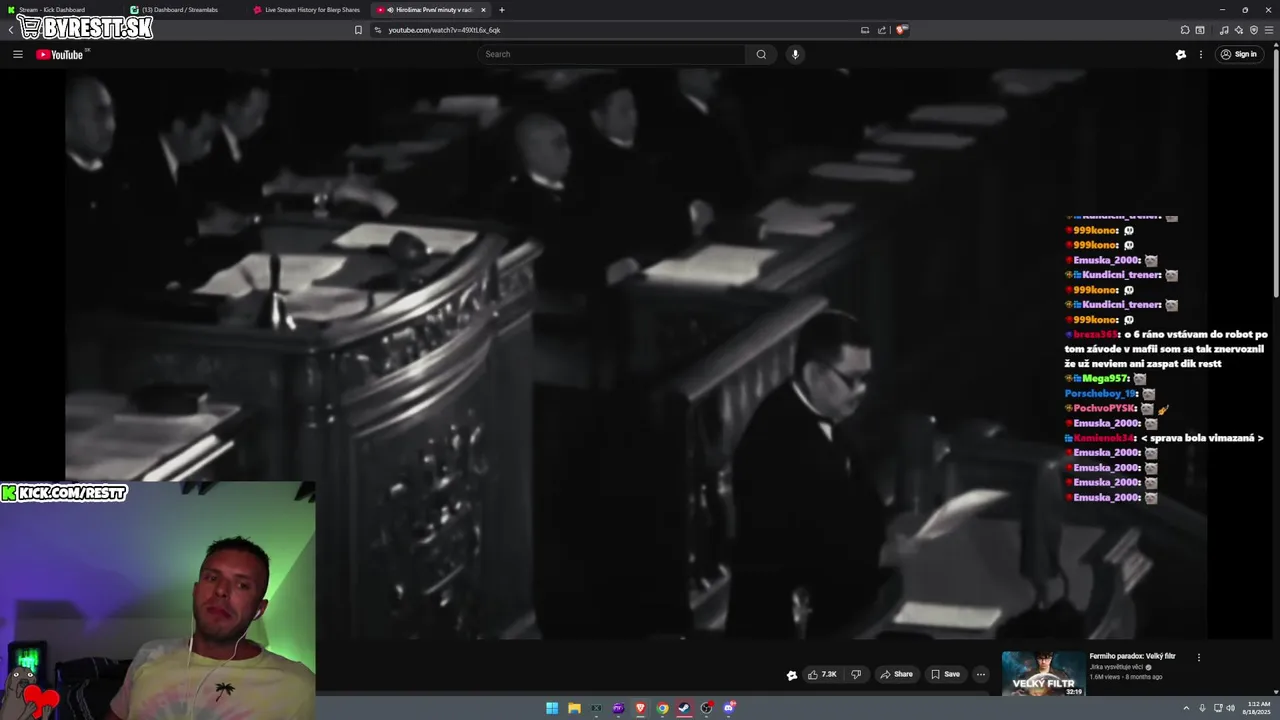Image resolution: width=1280 pixels, height=720 pixels.
Task: Open Leo AI sparkle icon
Action: coord(1239,30)
